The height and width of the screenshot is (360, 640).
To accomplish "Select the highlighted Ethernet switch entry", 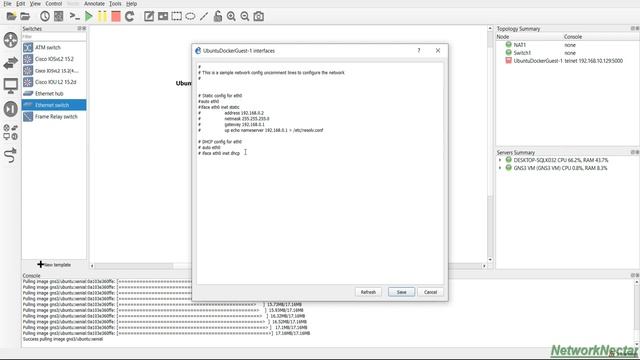I will 54,105.
